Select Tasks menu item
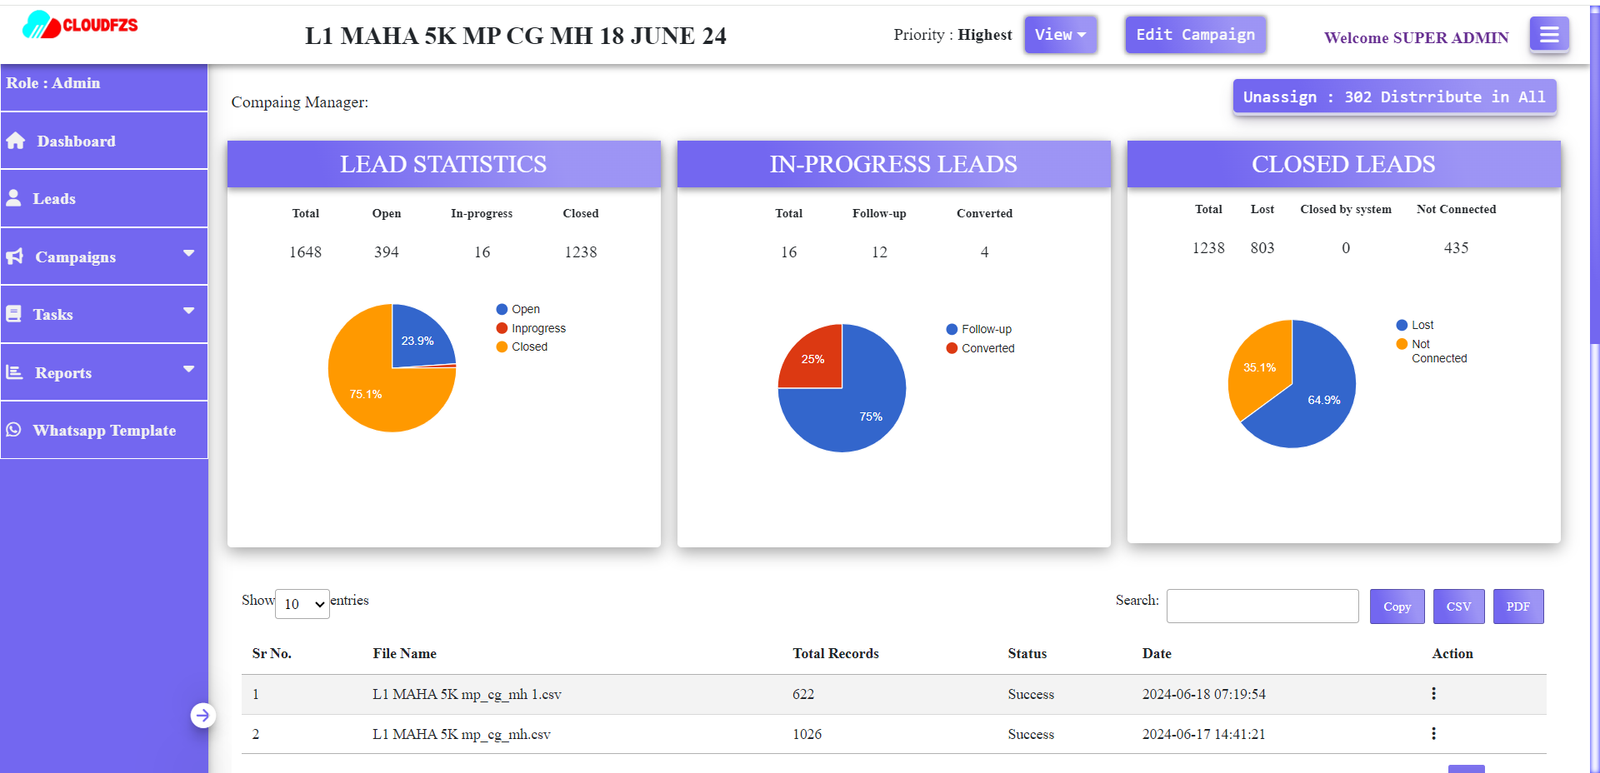Viewport: 1600px width, 773px height. 104,314
